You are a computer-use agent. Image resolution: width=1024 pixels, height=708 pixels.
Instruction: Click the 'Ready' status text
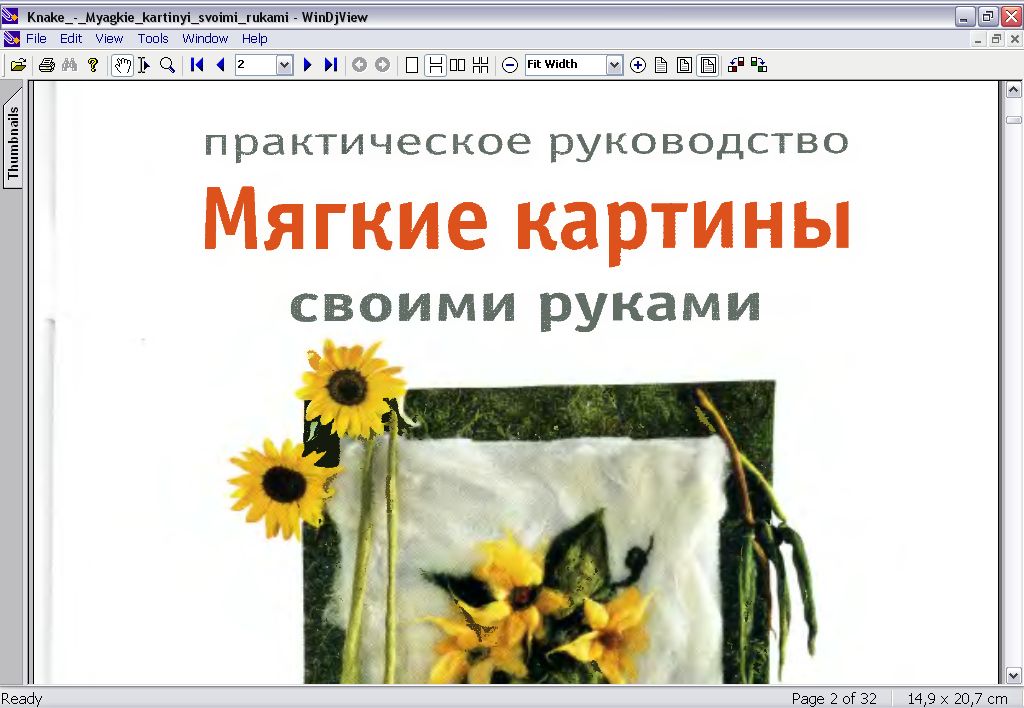22,699
